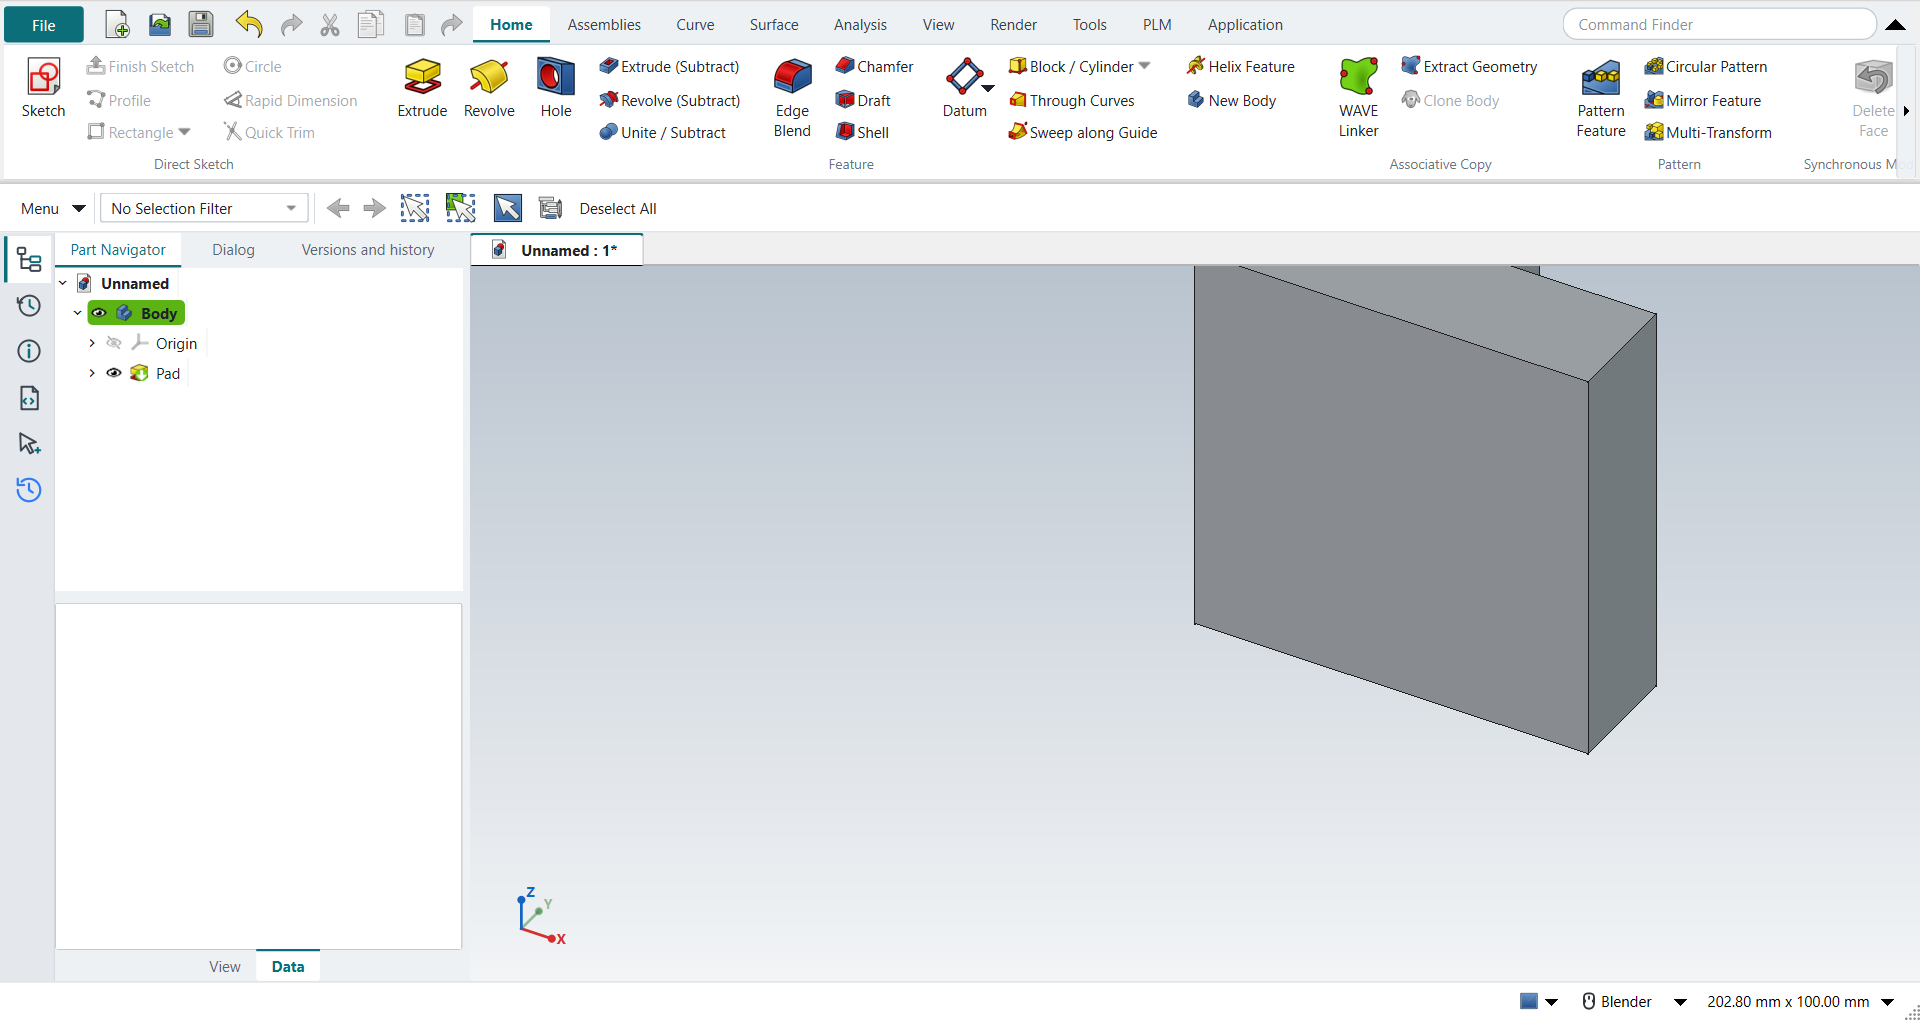The image size is (1920, 1020).
Task: Open the File menu
Action: 44,25
